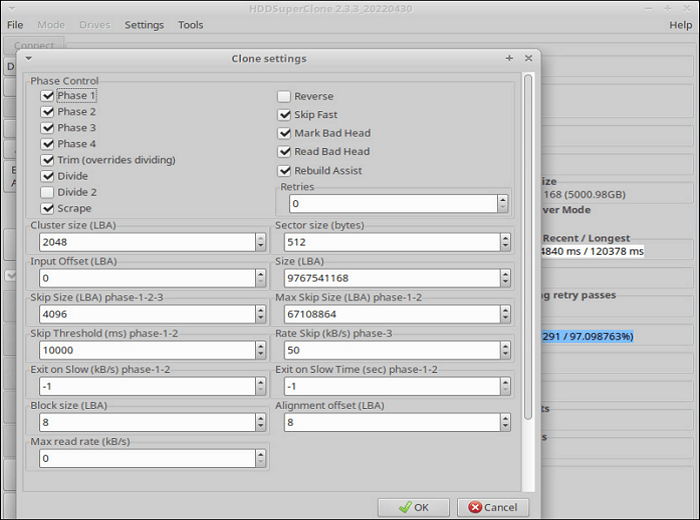Click the Input Offset (LBA) field

pos(140,278)
